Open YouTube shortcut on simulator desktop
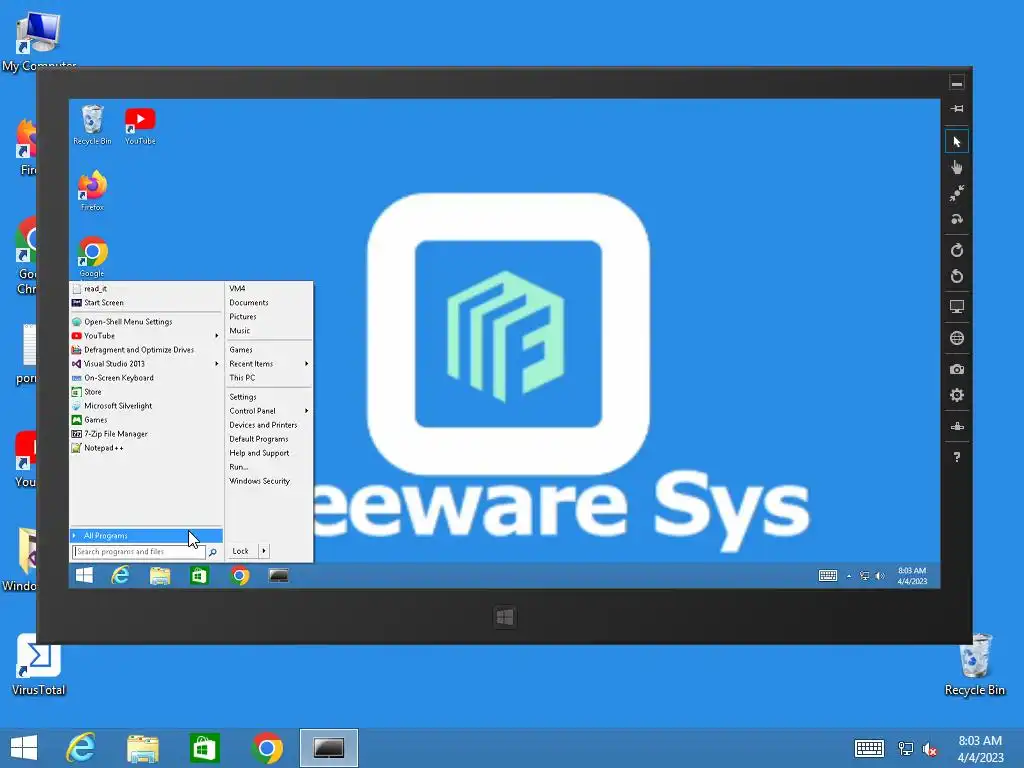Screen dimensions: 1024x768 click(x=140, y=126)
